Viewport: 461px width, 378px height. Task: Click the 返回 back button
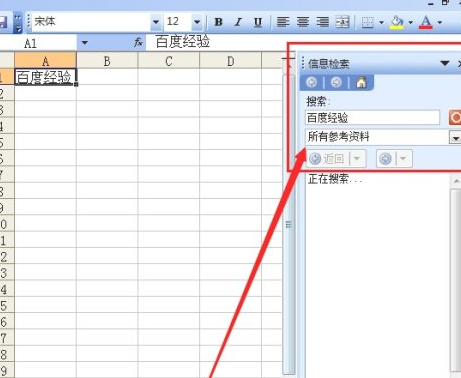(x=328, y=159)
